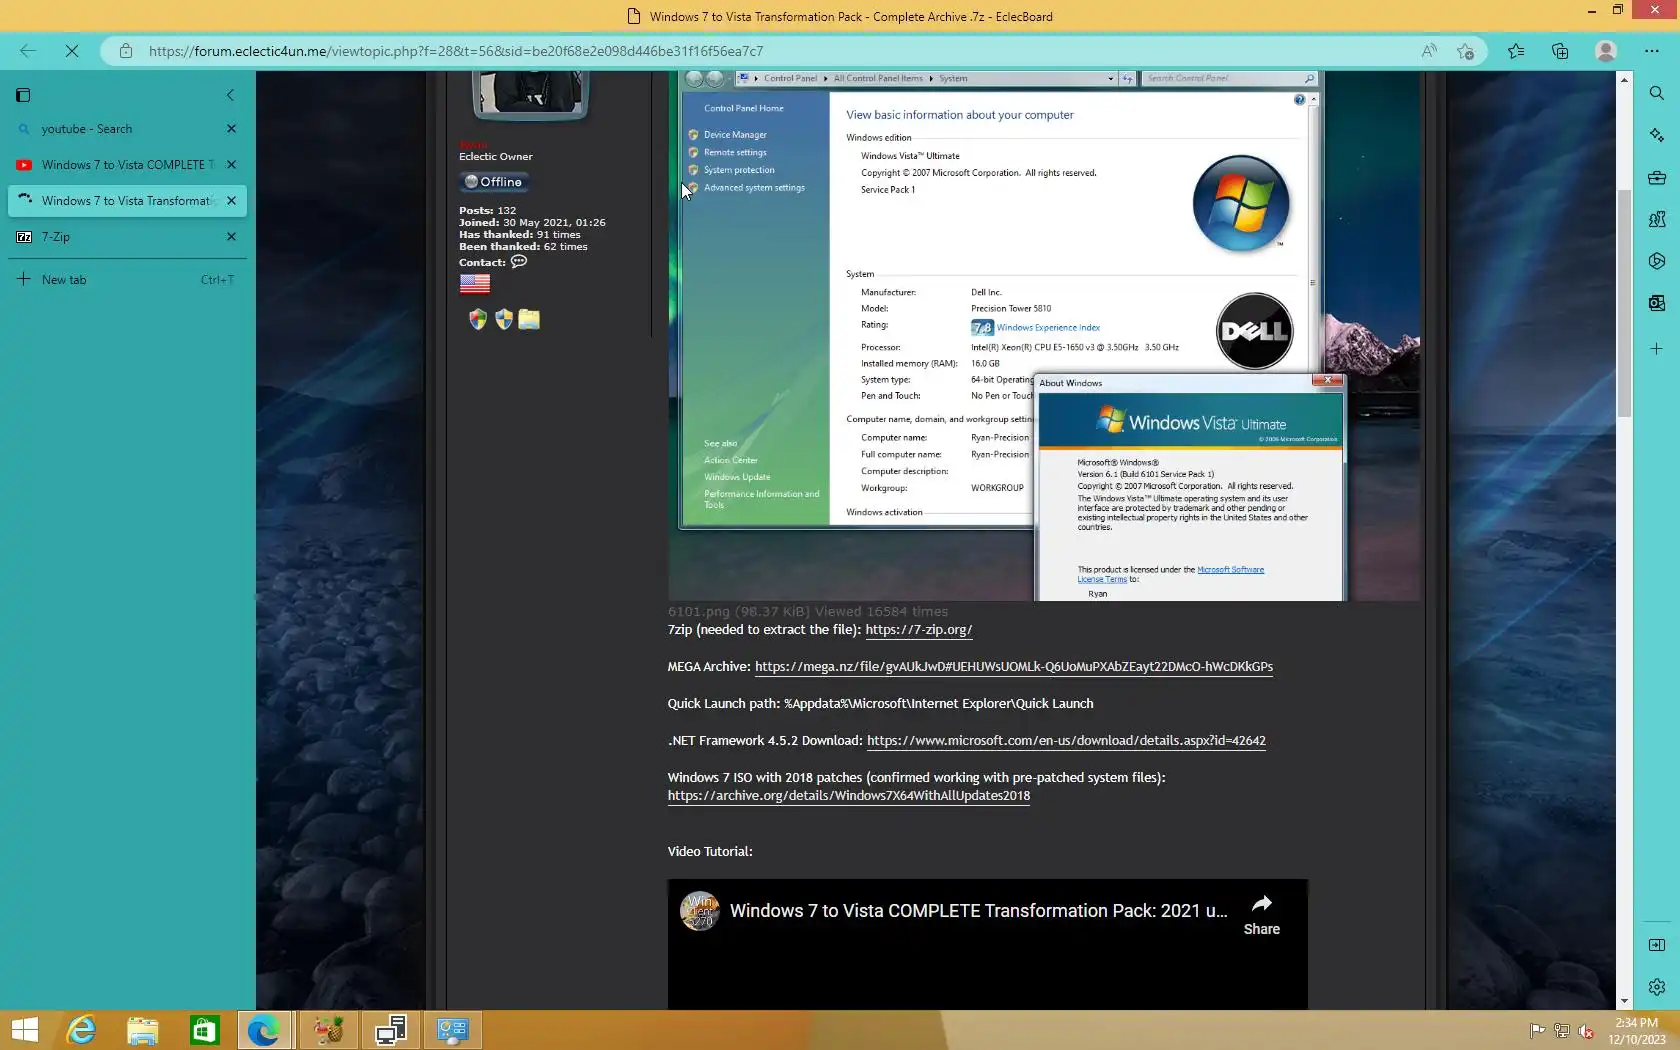Open the sidebar Copilot sparkle icon
The height and width of the screenshot is (1050, 1680).
pos(1657,135)
